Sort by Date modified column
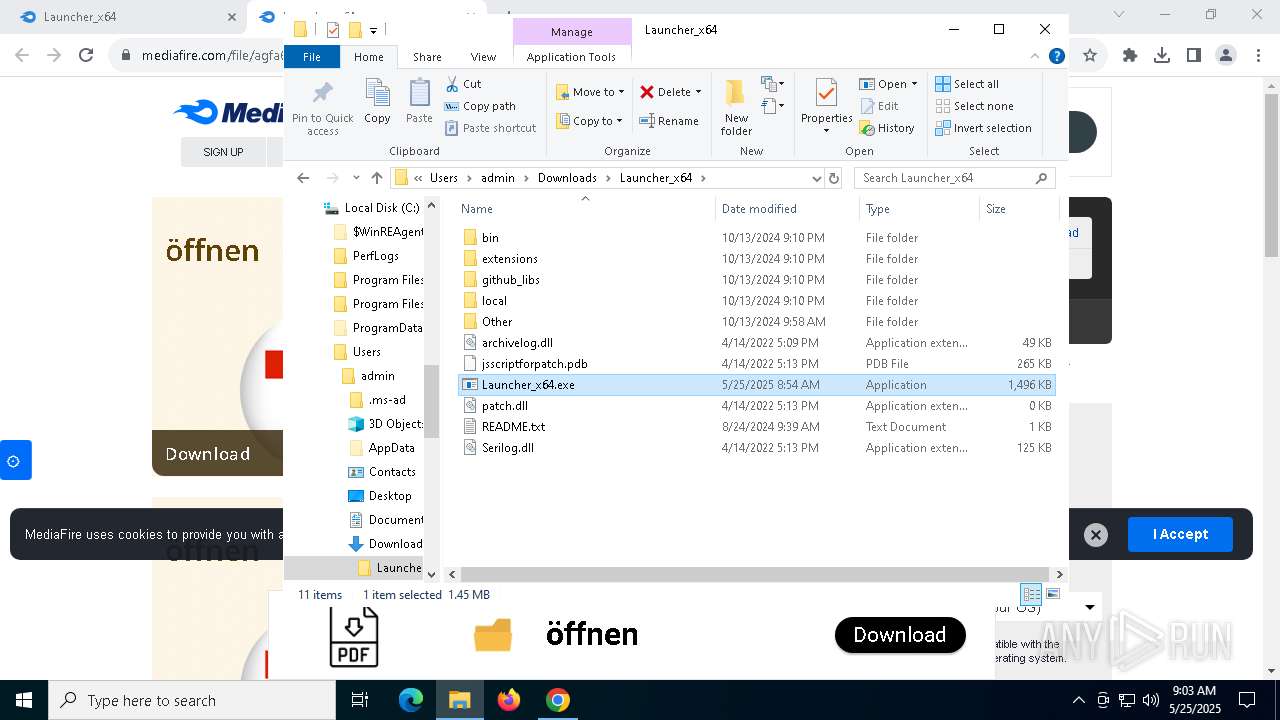The height and width of the screenshot is (720, 1280). tap(787, 208)
